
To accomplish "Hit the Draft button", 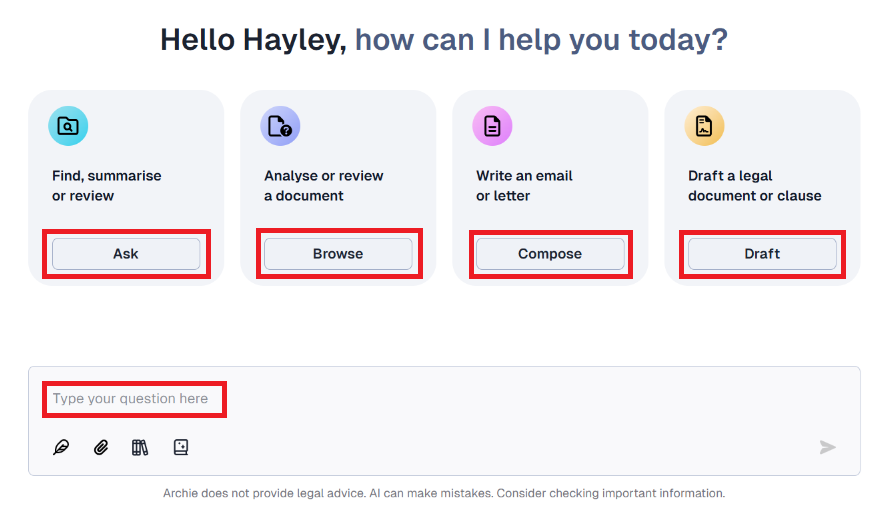I will click(x=762, y=254).
